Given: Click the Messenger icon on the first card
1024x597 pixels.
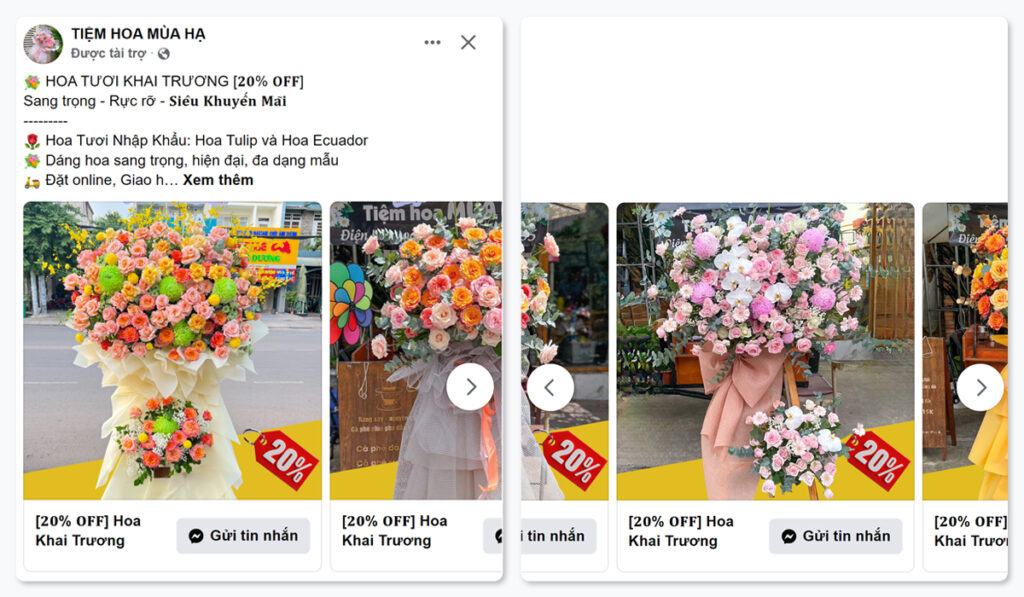Looking at the screenshot, I should coord(197,536).
